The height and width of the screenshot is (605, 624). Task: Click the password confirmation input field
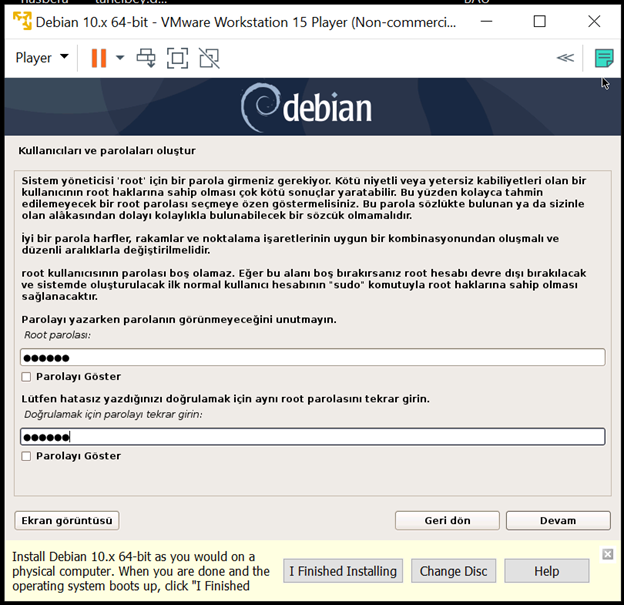coord(313,437)
